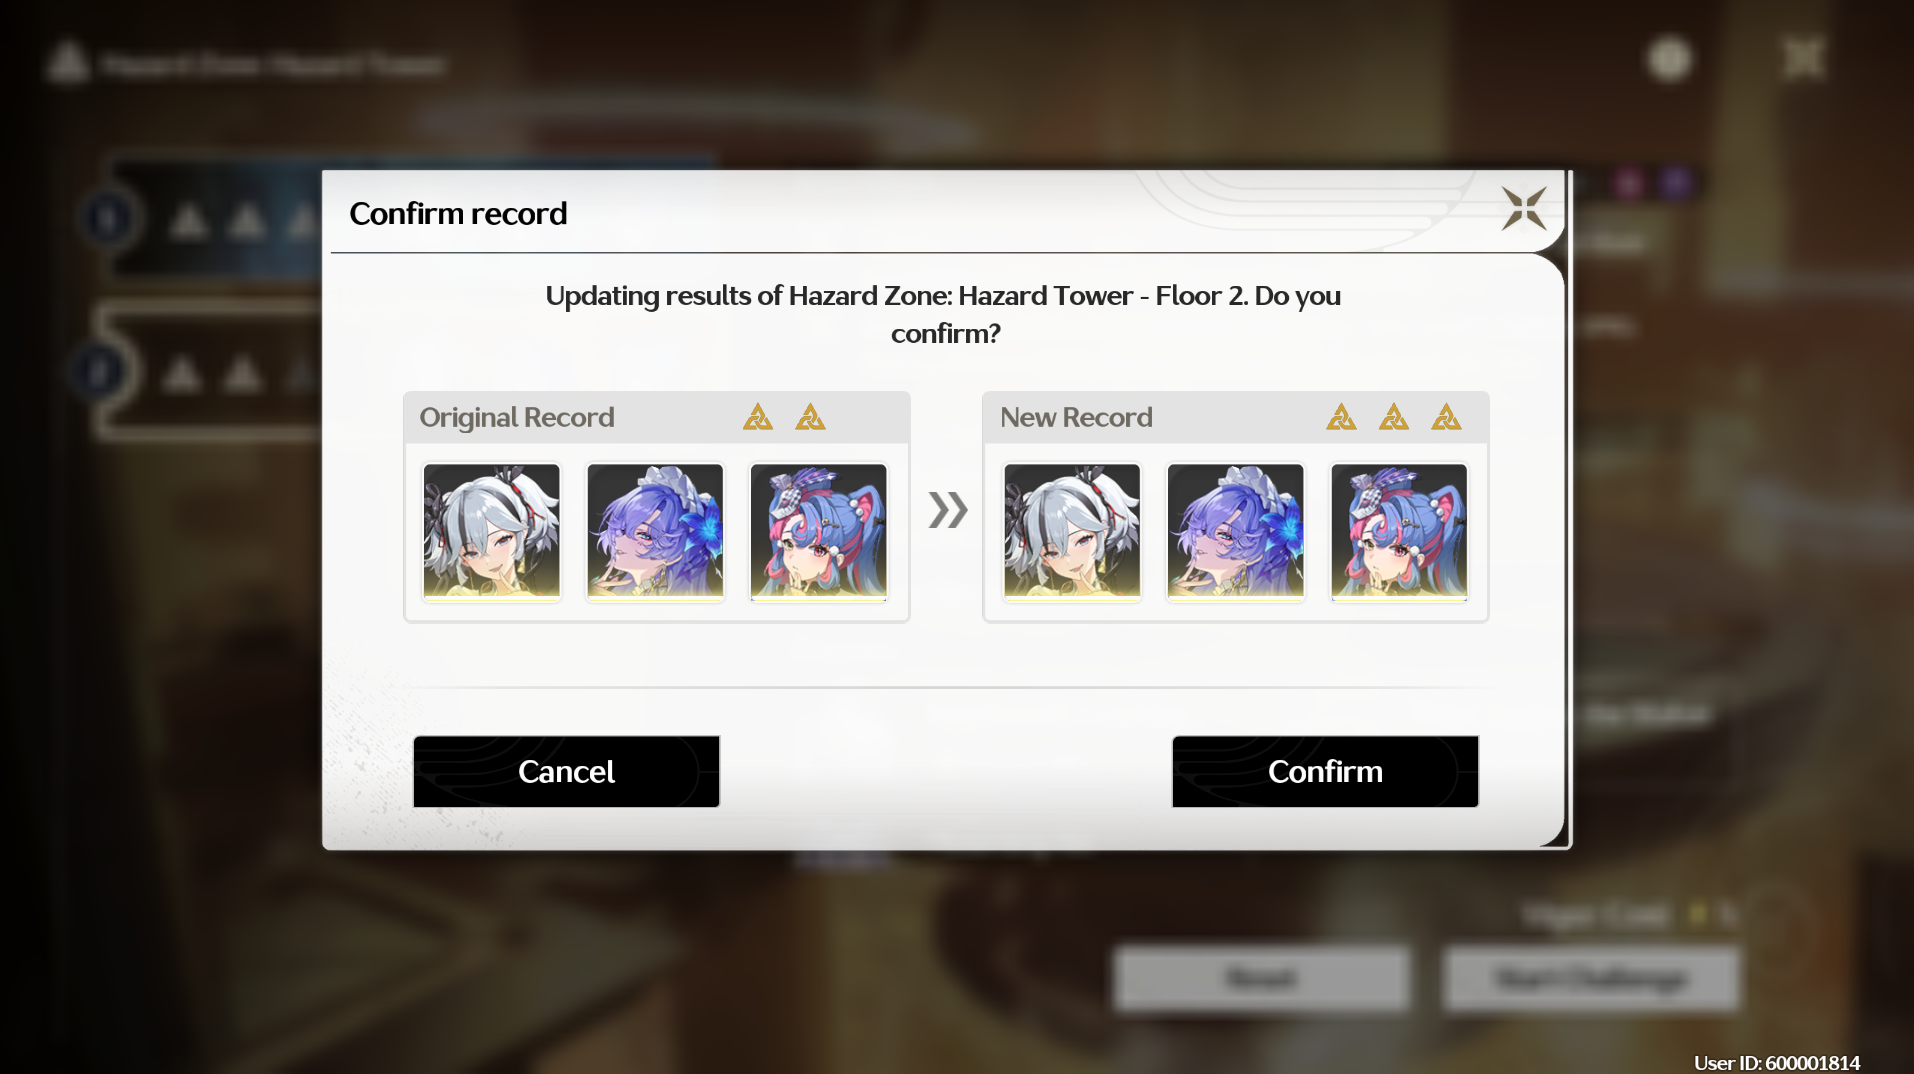Click the double-chevron arrow between records
This screenshot has width=1914, height=1074.
[x=947, y=510]
